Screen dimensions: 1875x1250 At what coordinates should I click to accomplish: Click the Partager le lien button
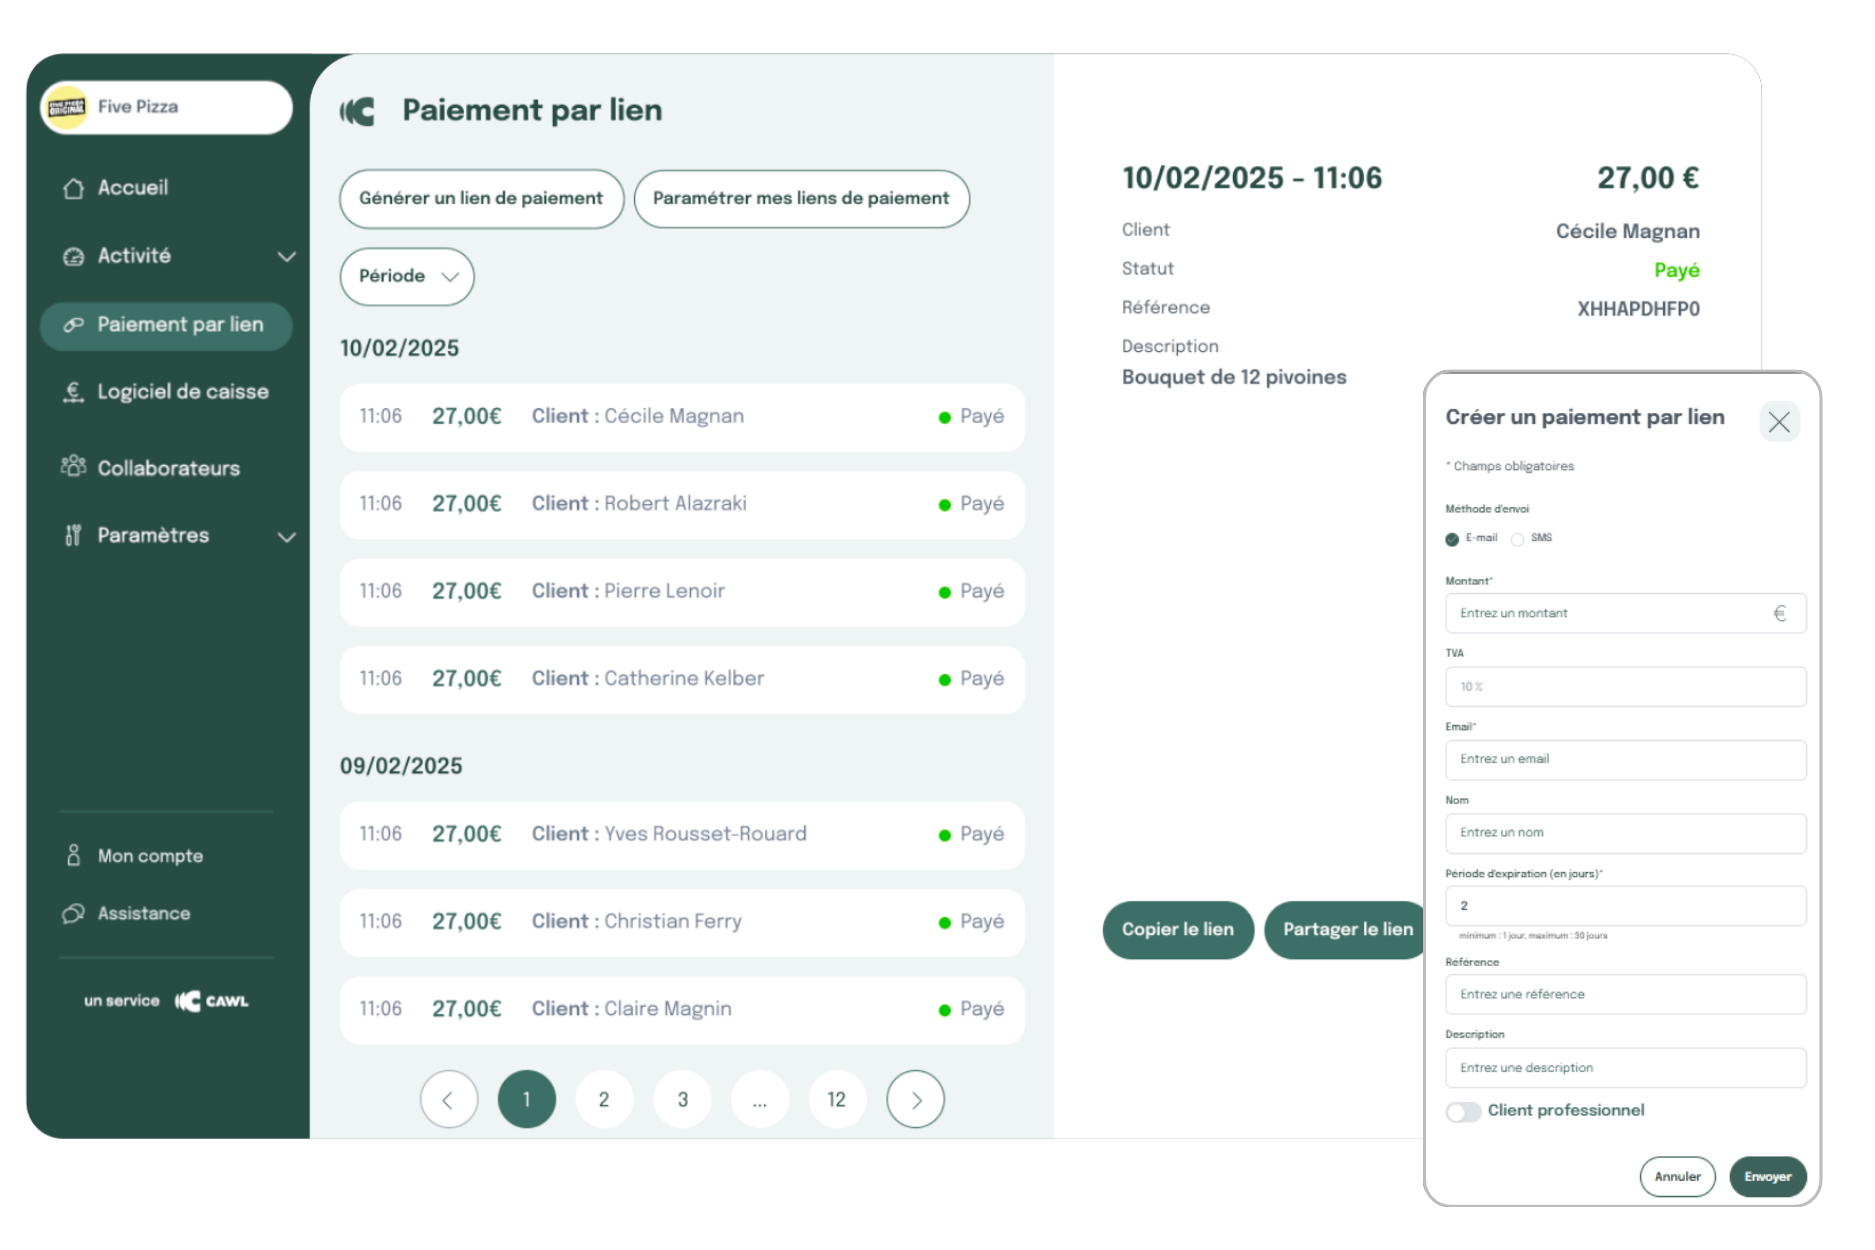1346,930
